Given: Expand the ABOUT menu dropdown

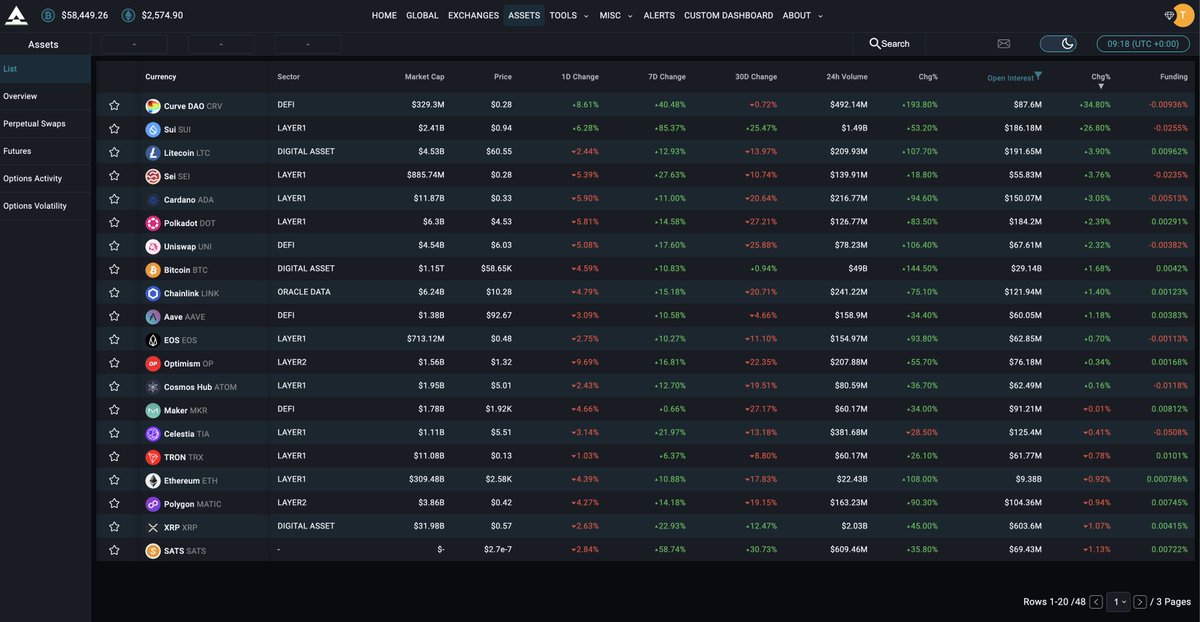Looking at the screenshot, I should point(802,15).
